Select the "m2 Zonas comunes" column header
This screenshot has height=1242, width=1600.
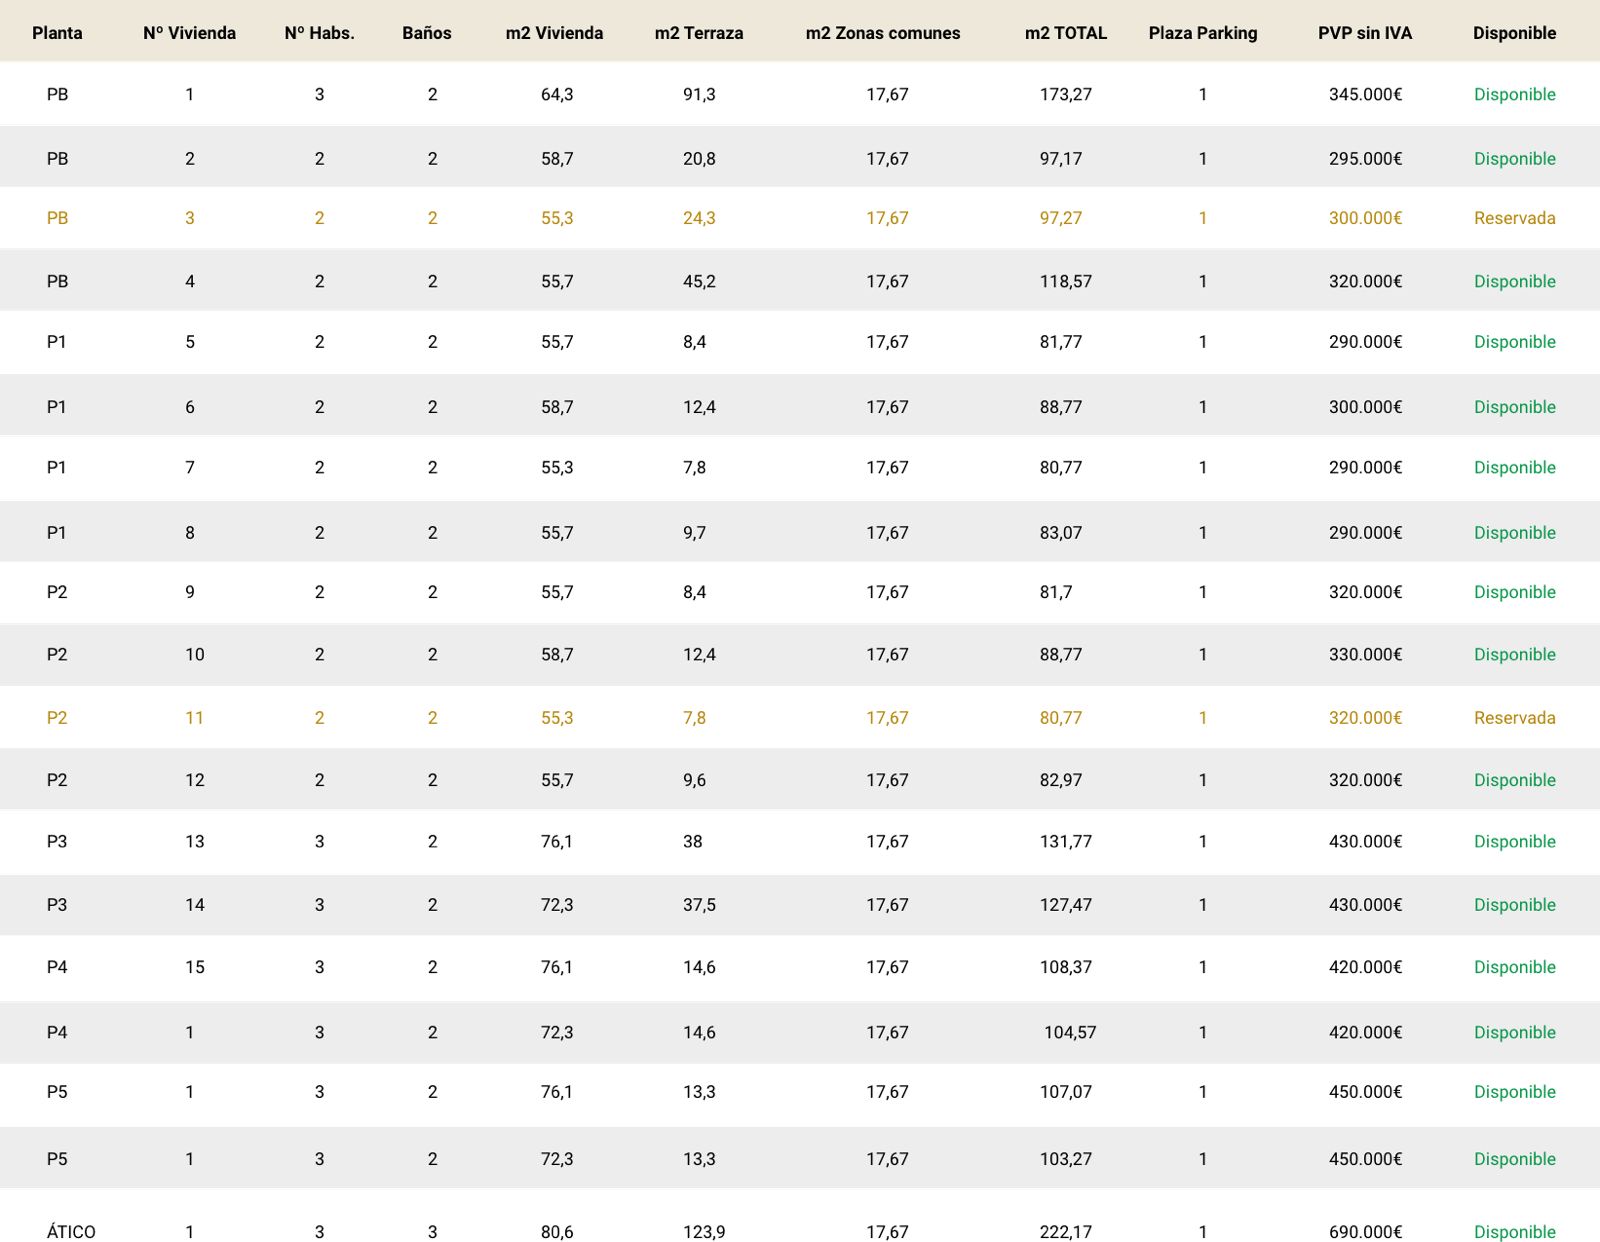pos(882,33)
